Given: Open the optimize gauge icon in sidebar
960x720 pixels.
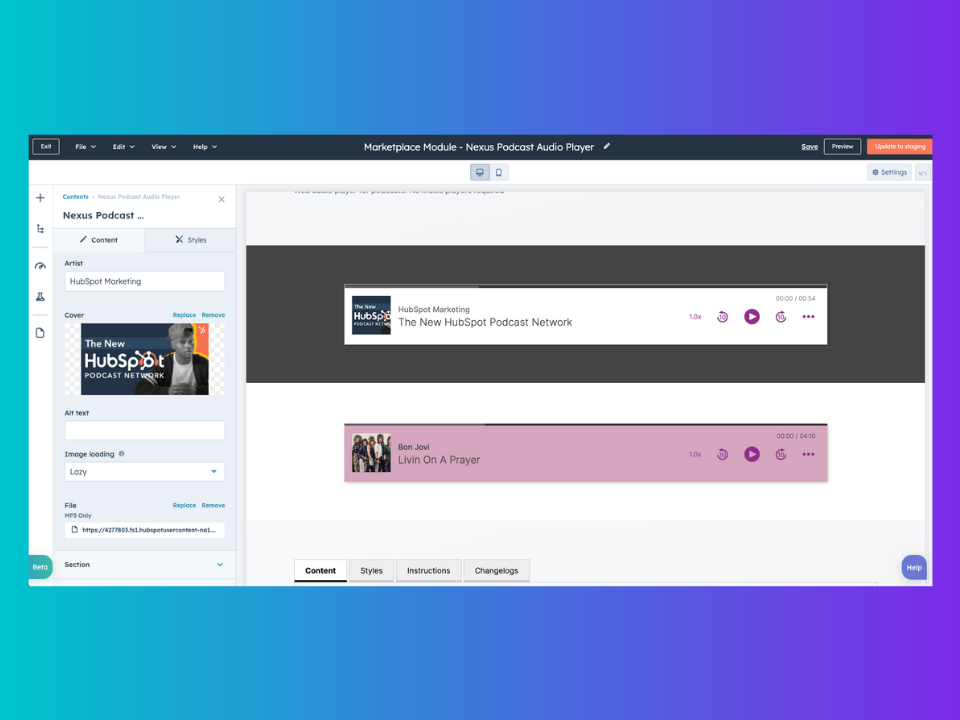Looking at the screenshot, I should click(40, 266).
